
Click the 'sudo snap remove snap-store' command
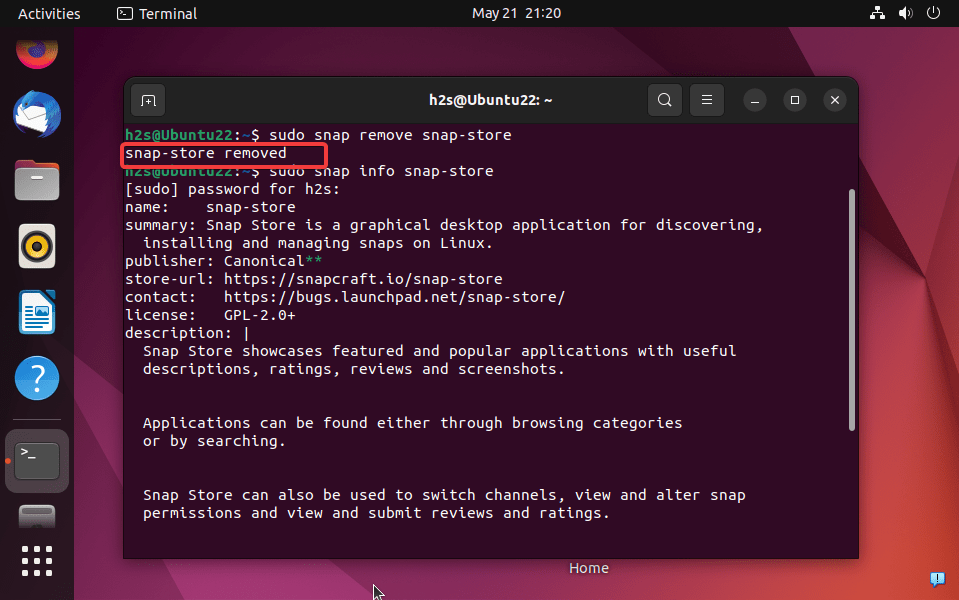tap(390, 135)
